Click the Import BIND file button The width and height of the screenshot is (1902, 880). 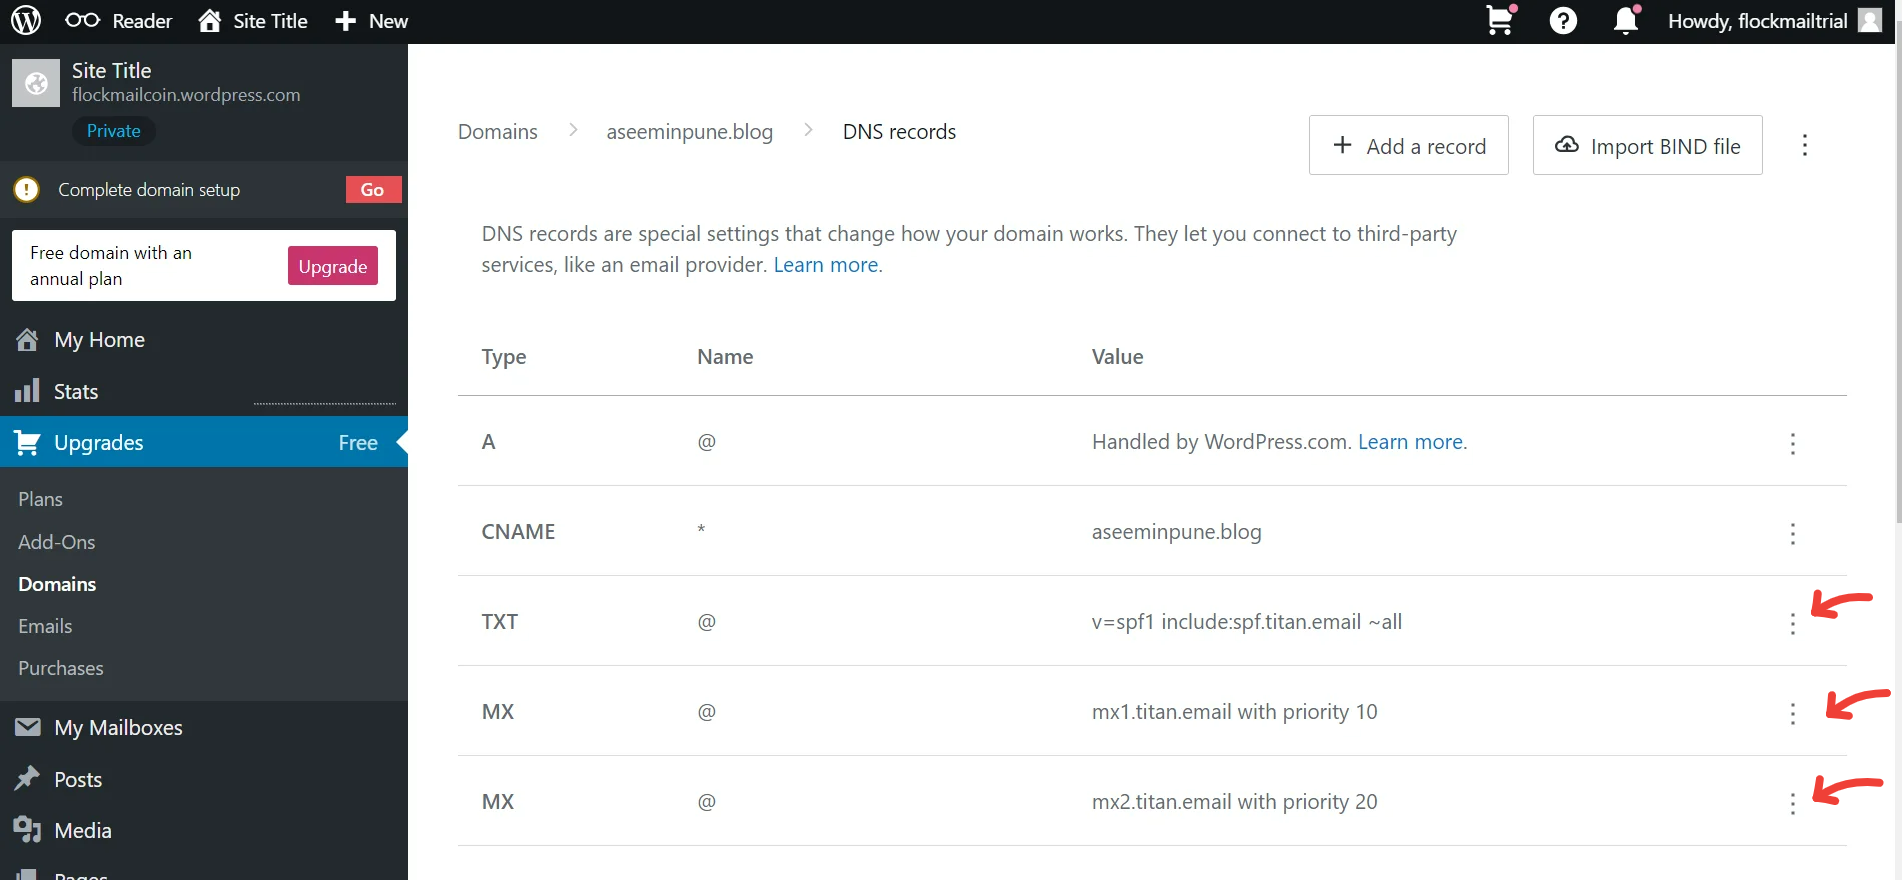click(1648, 145)
